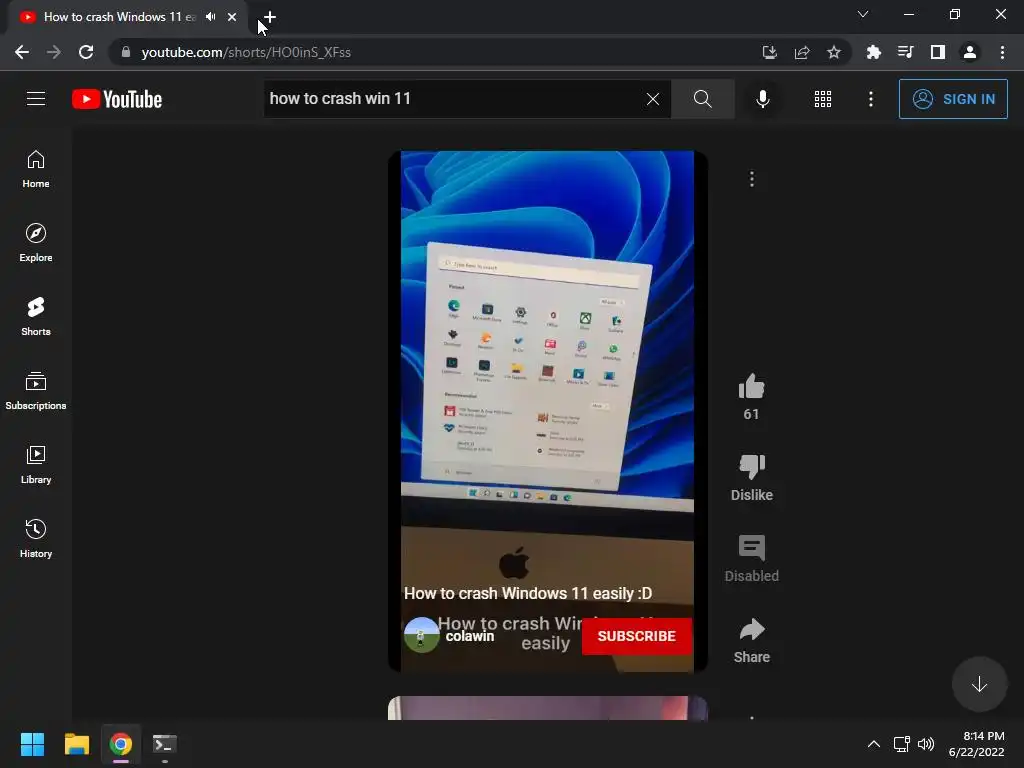Go forward in the browser
The width and height of the screenshot is (1024, 768).
54,52
